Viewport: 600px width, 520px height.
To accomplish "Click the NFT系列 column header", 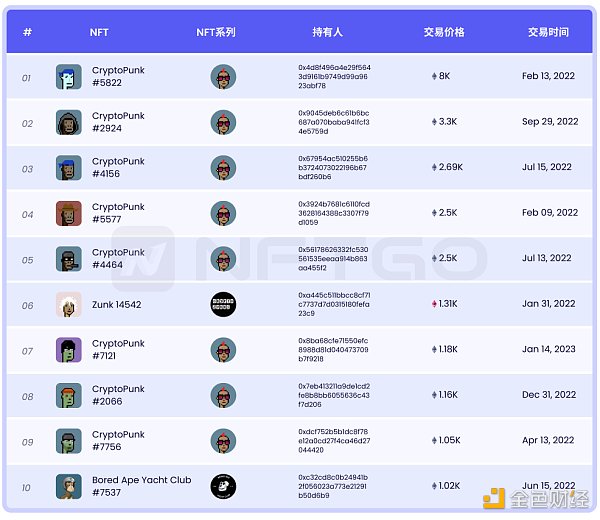I will pos(216,32).
